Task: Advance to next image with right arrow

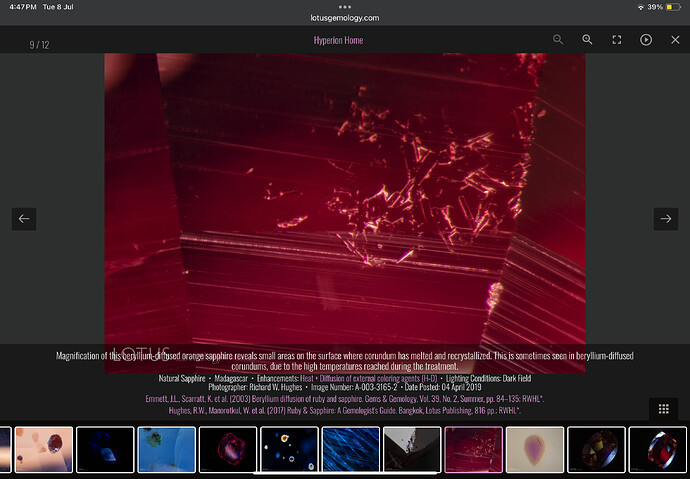Action: (x=666, y=219)
